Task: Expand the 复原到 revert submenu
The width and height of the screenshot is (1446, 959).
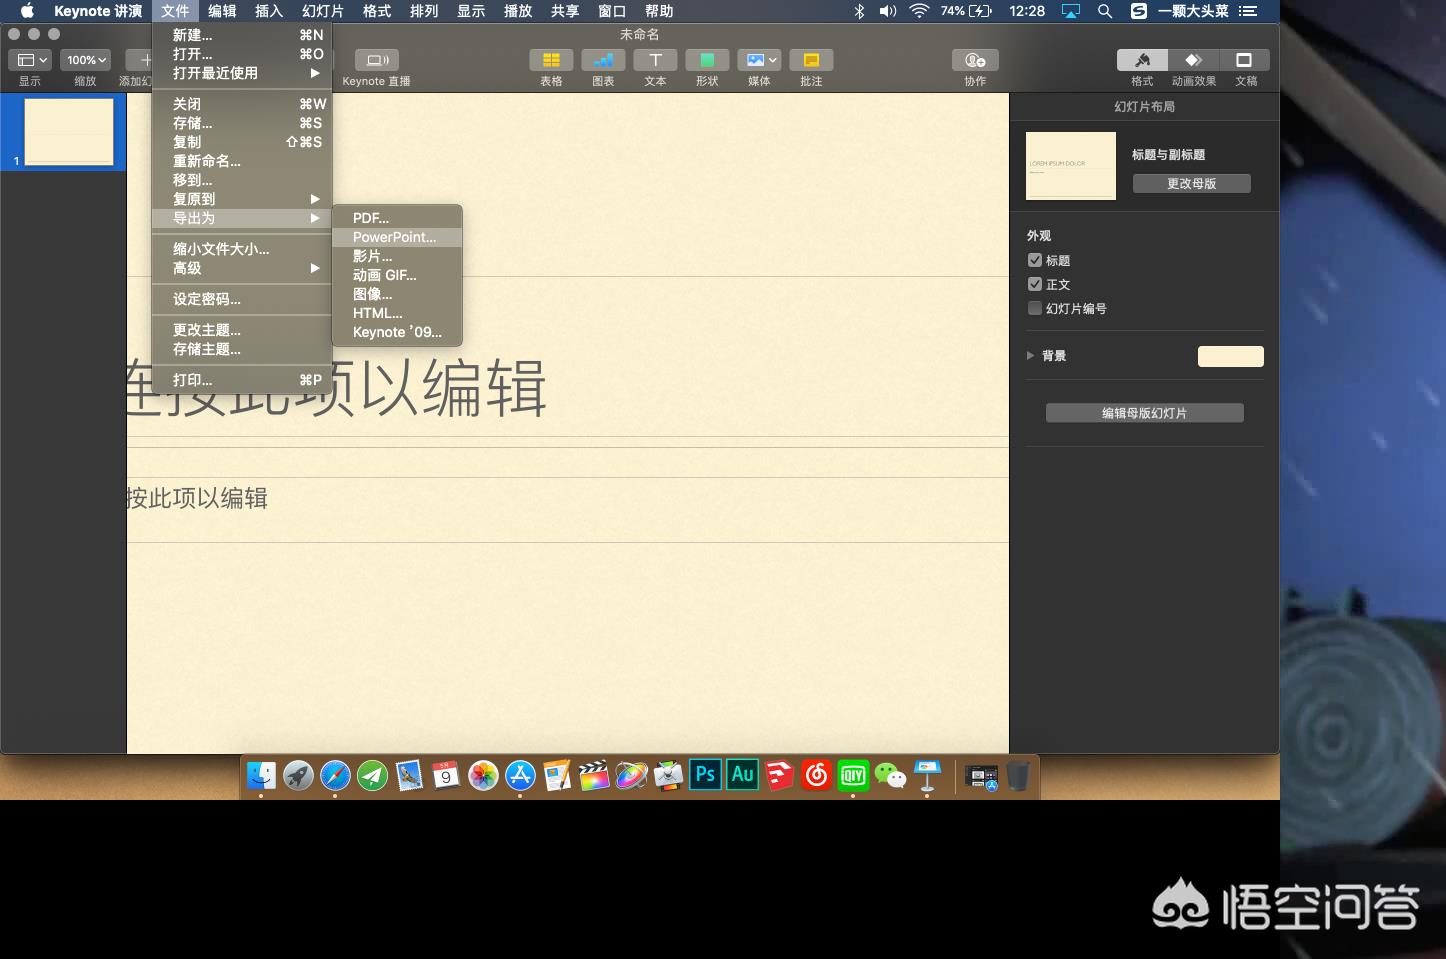Action: [x=241, y=199]
